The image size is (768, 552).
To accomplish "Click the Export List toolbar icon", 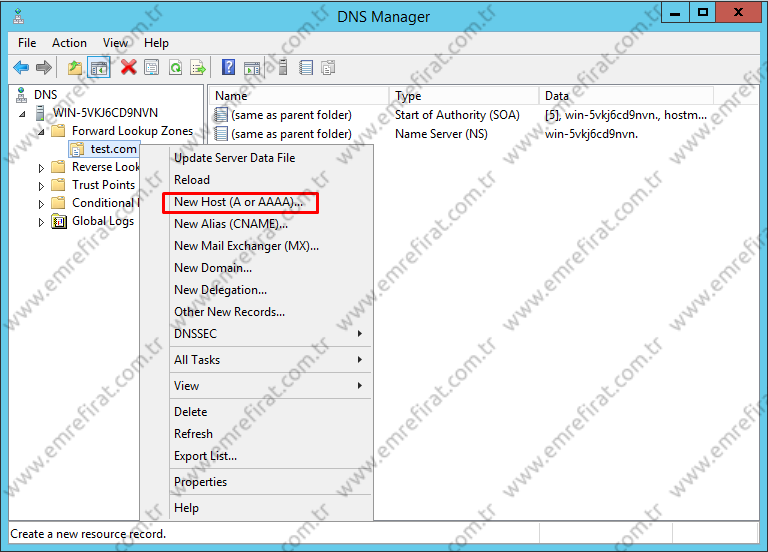I will click(198, 68).
